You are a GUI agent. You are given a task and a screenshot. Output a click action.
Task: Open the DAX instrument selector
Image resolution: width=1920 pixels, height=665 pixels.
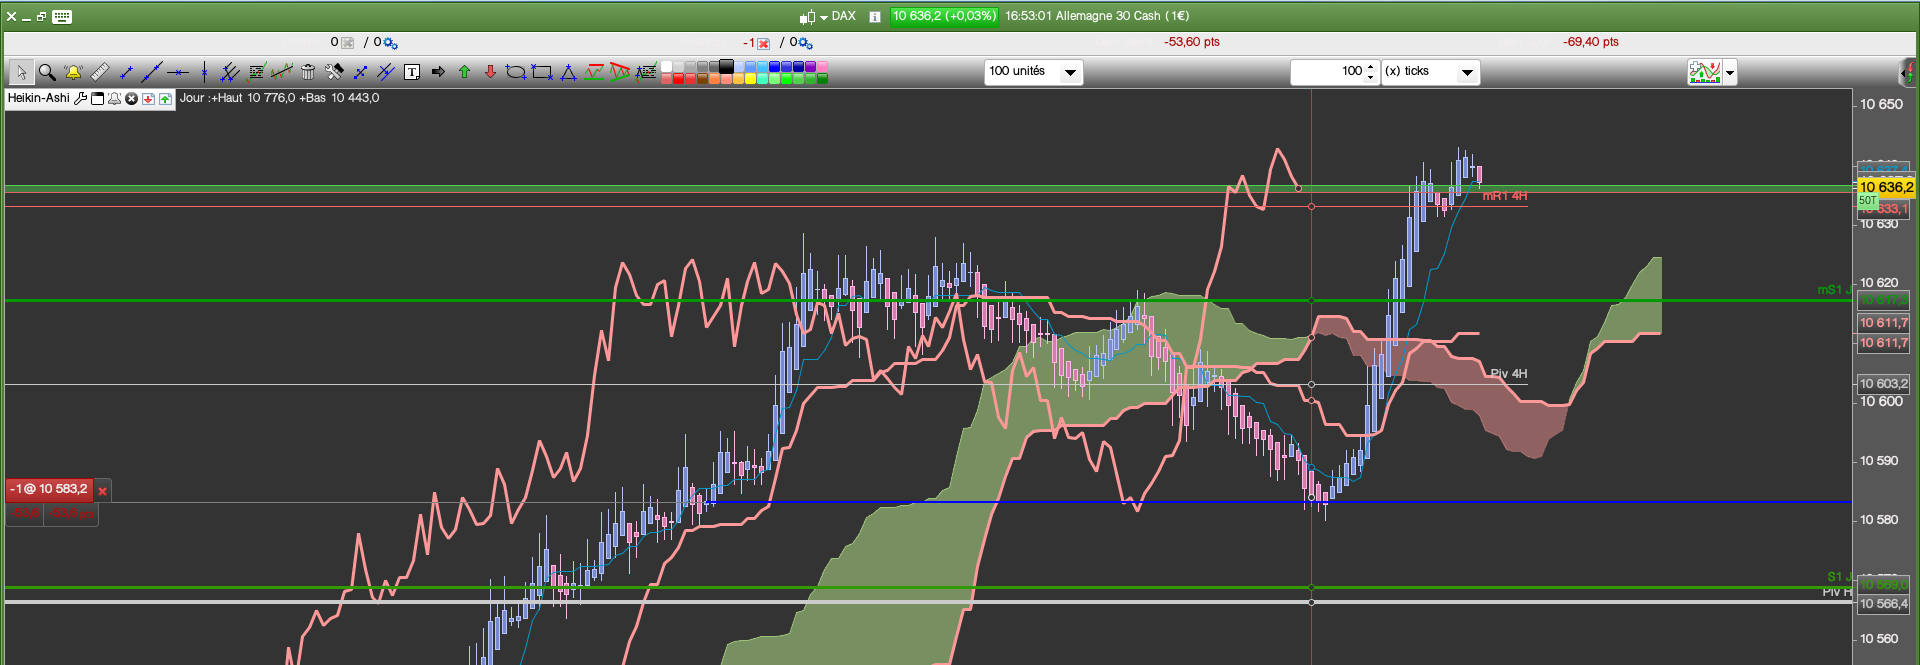828,16
